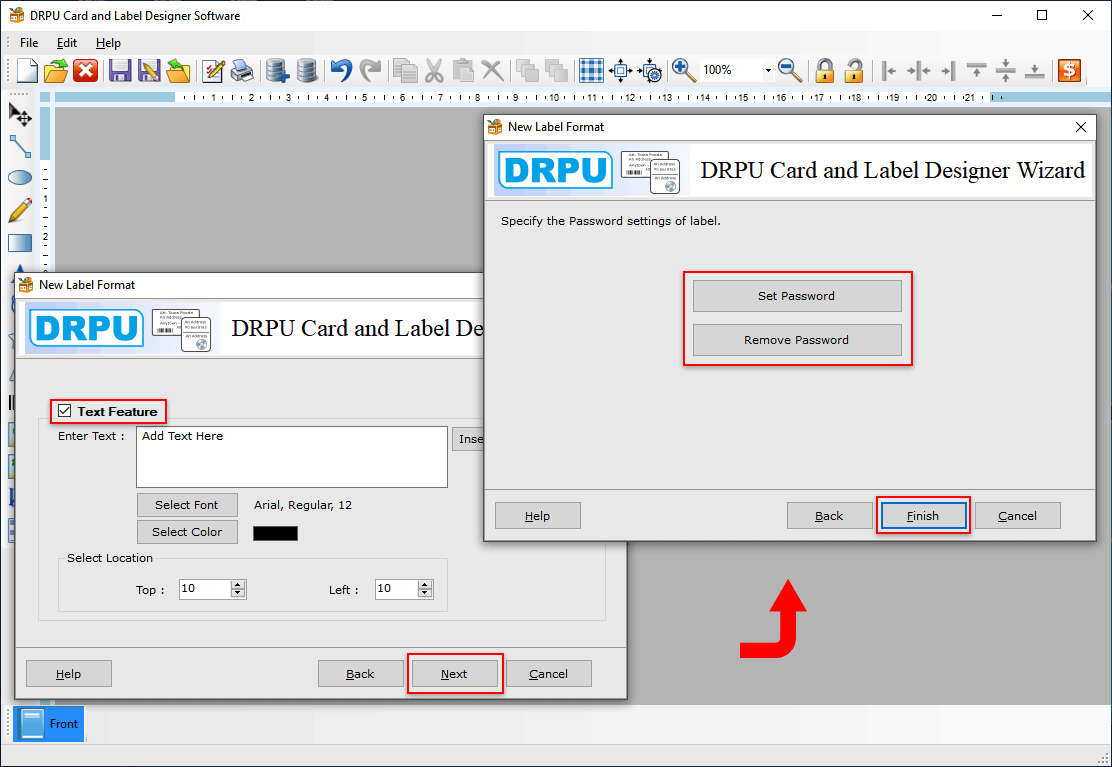Decrease the Left value with down arrow
Viewport: 1112px width, 767px height.
click(425, 594)
